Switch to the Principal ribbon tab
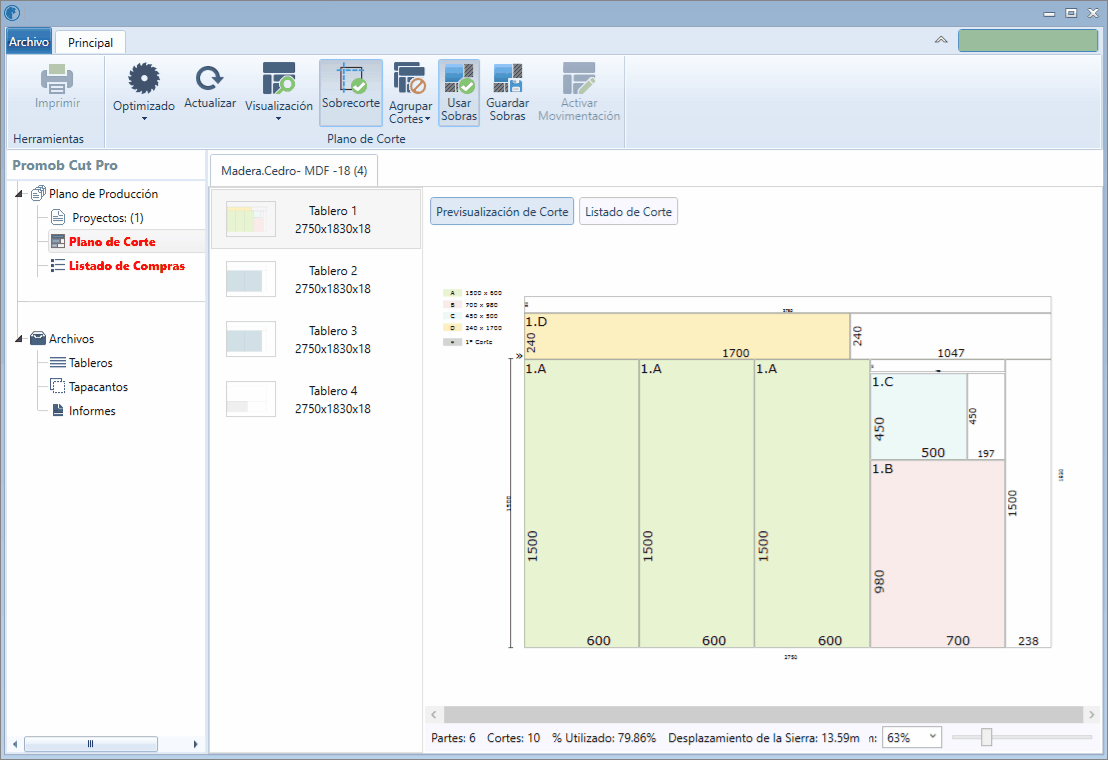Image resolution: width=1108 pixels, height=760 pixels. click(x=90, y=42)
